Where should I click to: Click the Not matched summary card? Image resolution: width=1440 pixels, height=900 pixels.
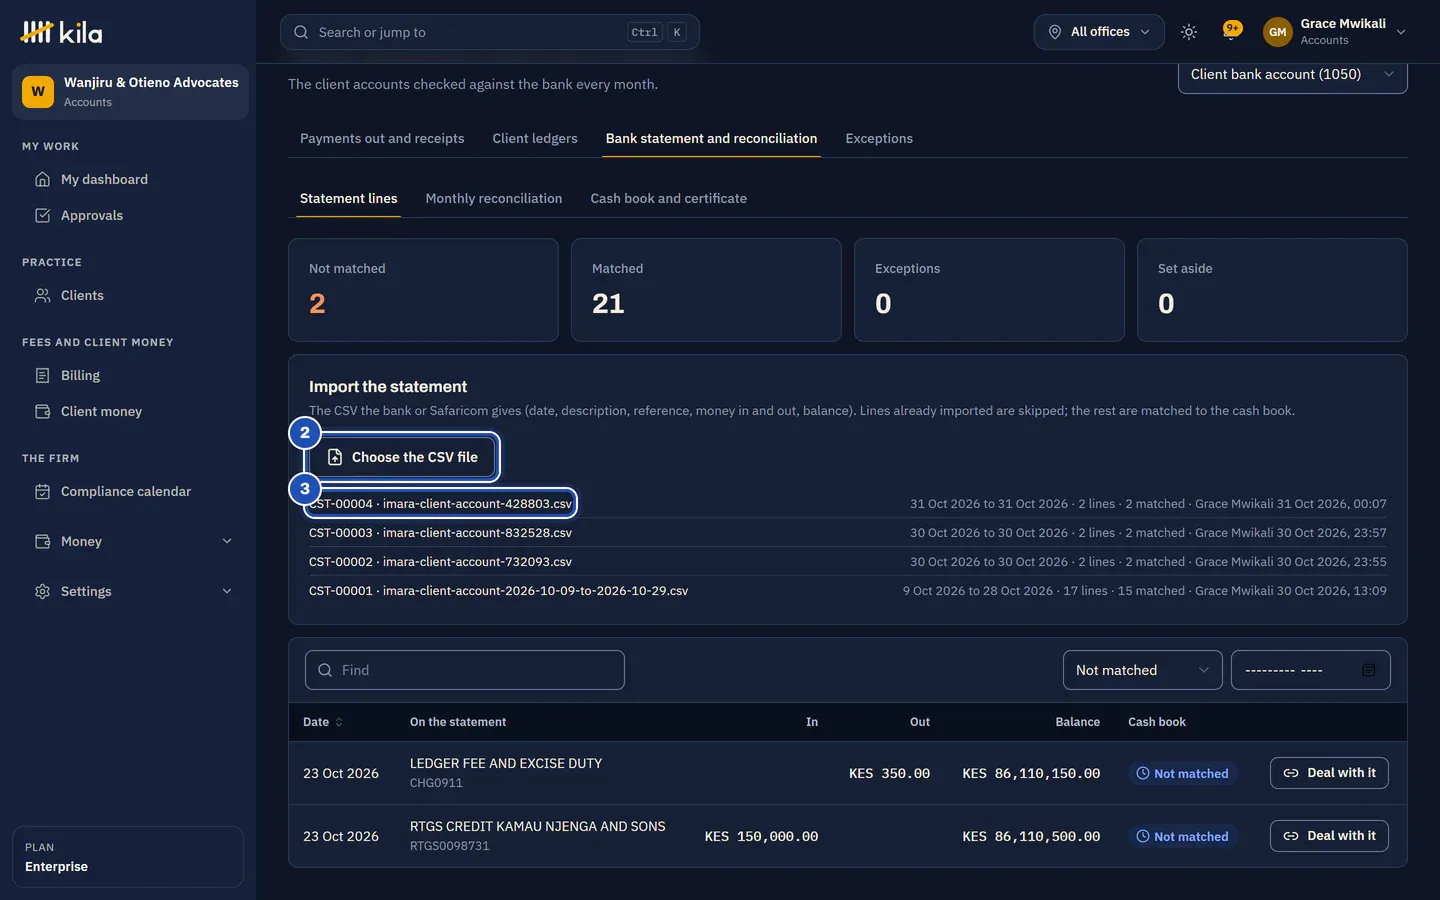(x=423, y=290)
